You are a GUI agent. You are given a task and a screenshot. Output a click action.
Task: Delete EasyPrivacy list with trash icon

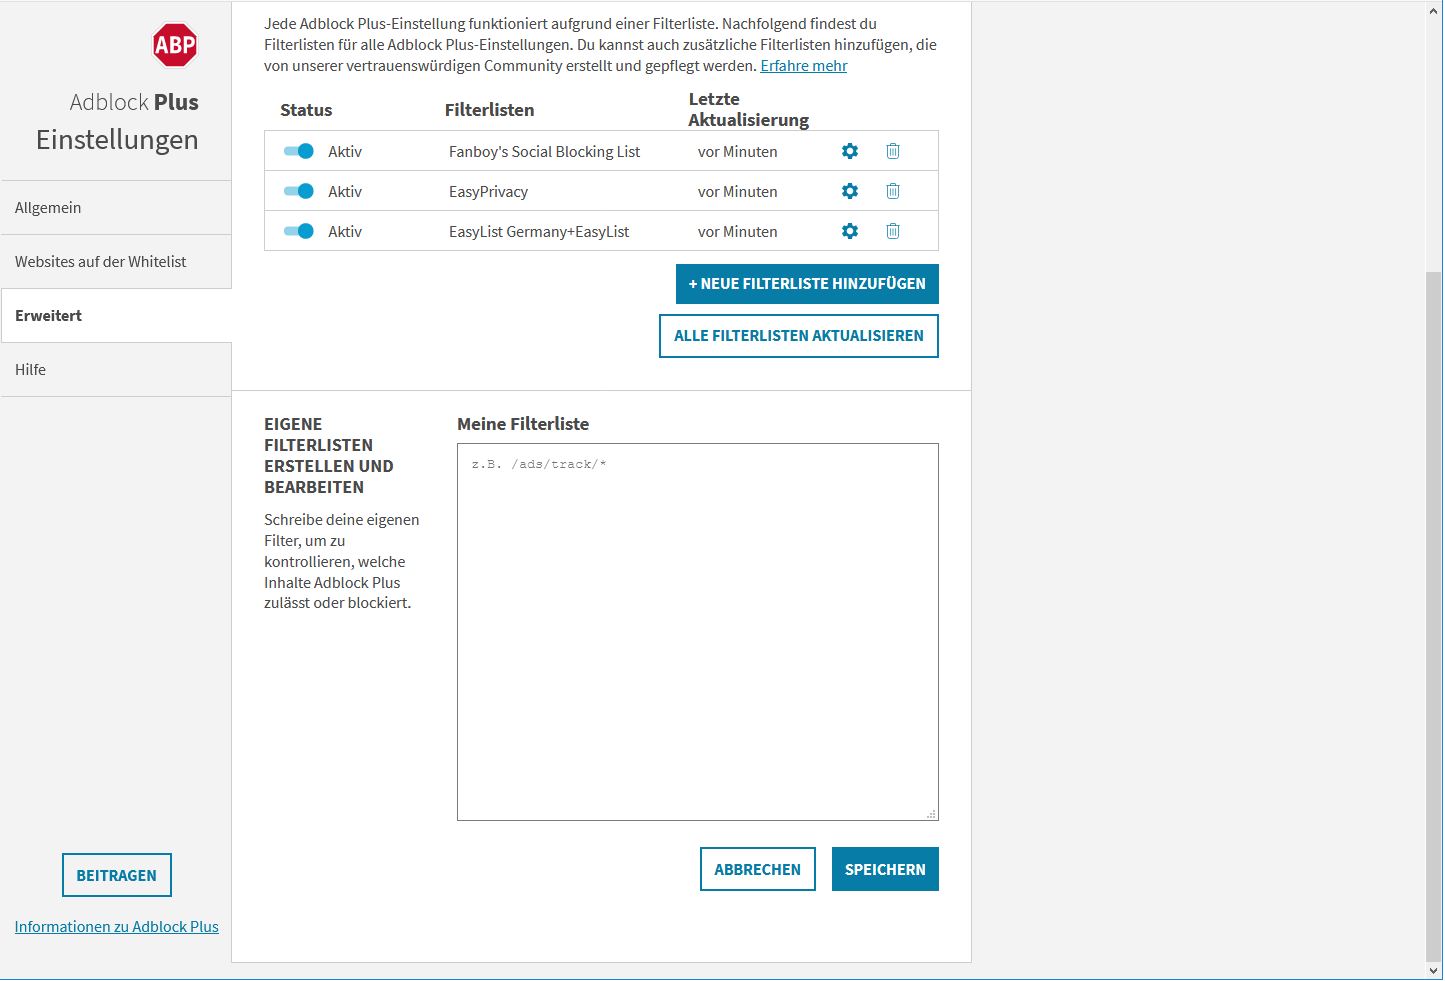893,191
